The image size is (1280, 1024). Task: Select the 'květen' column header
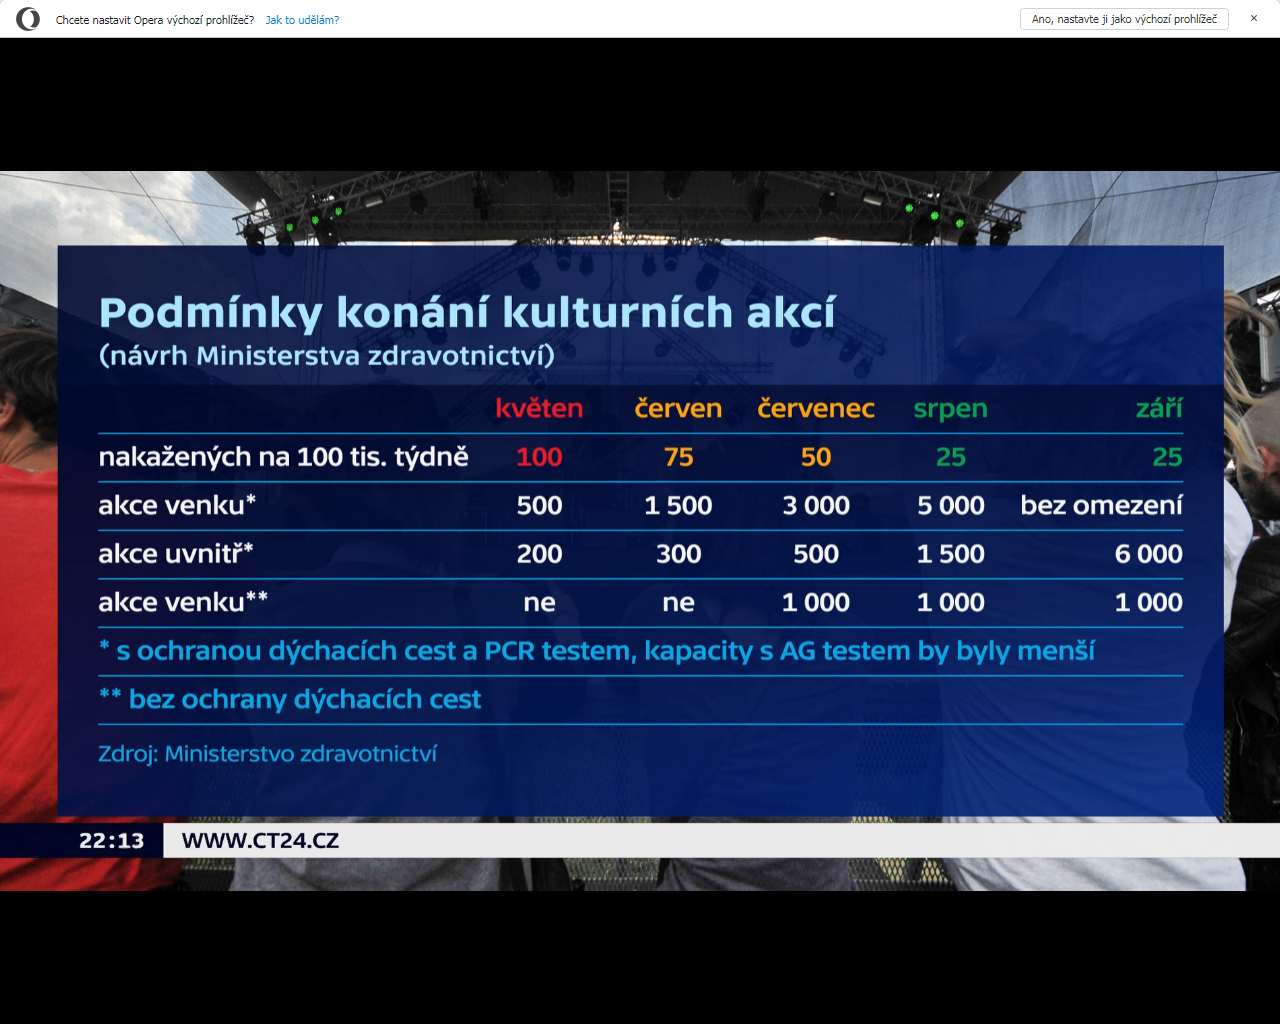point(539,408)
